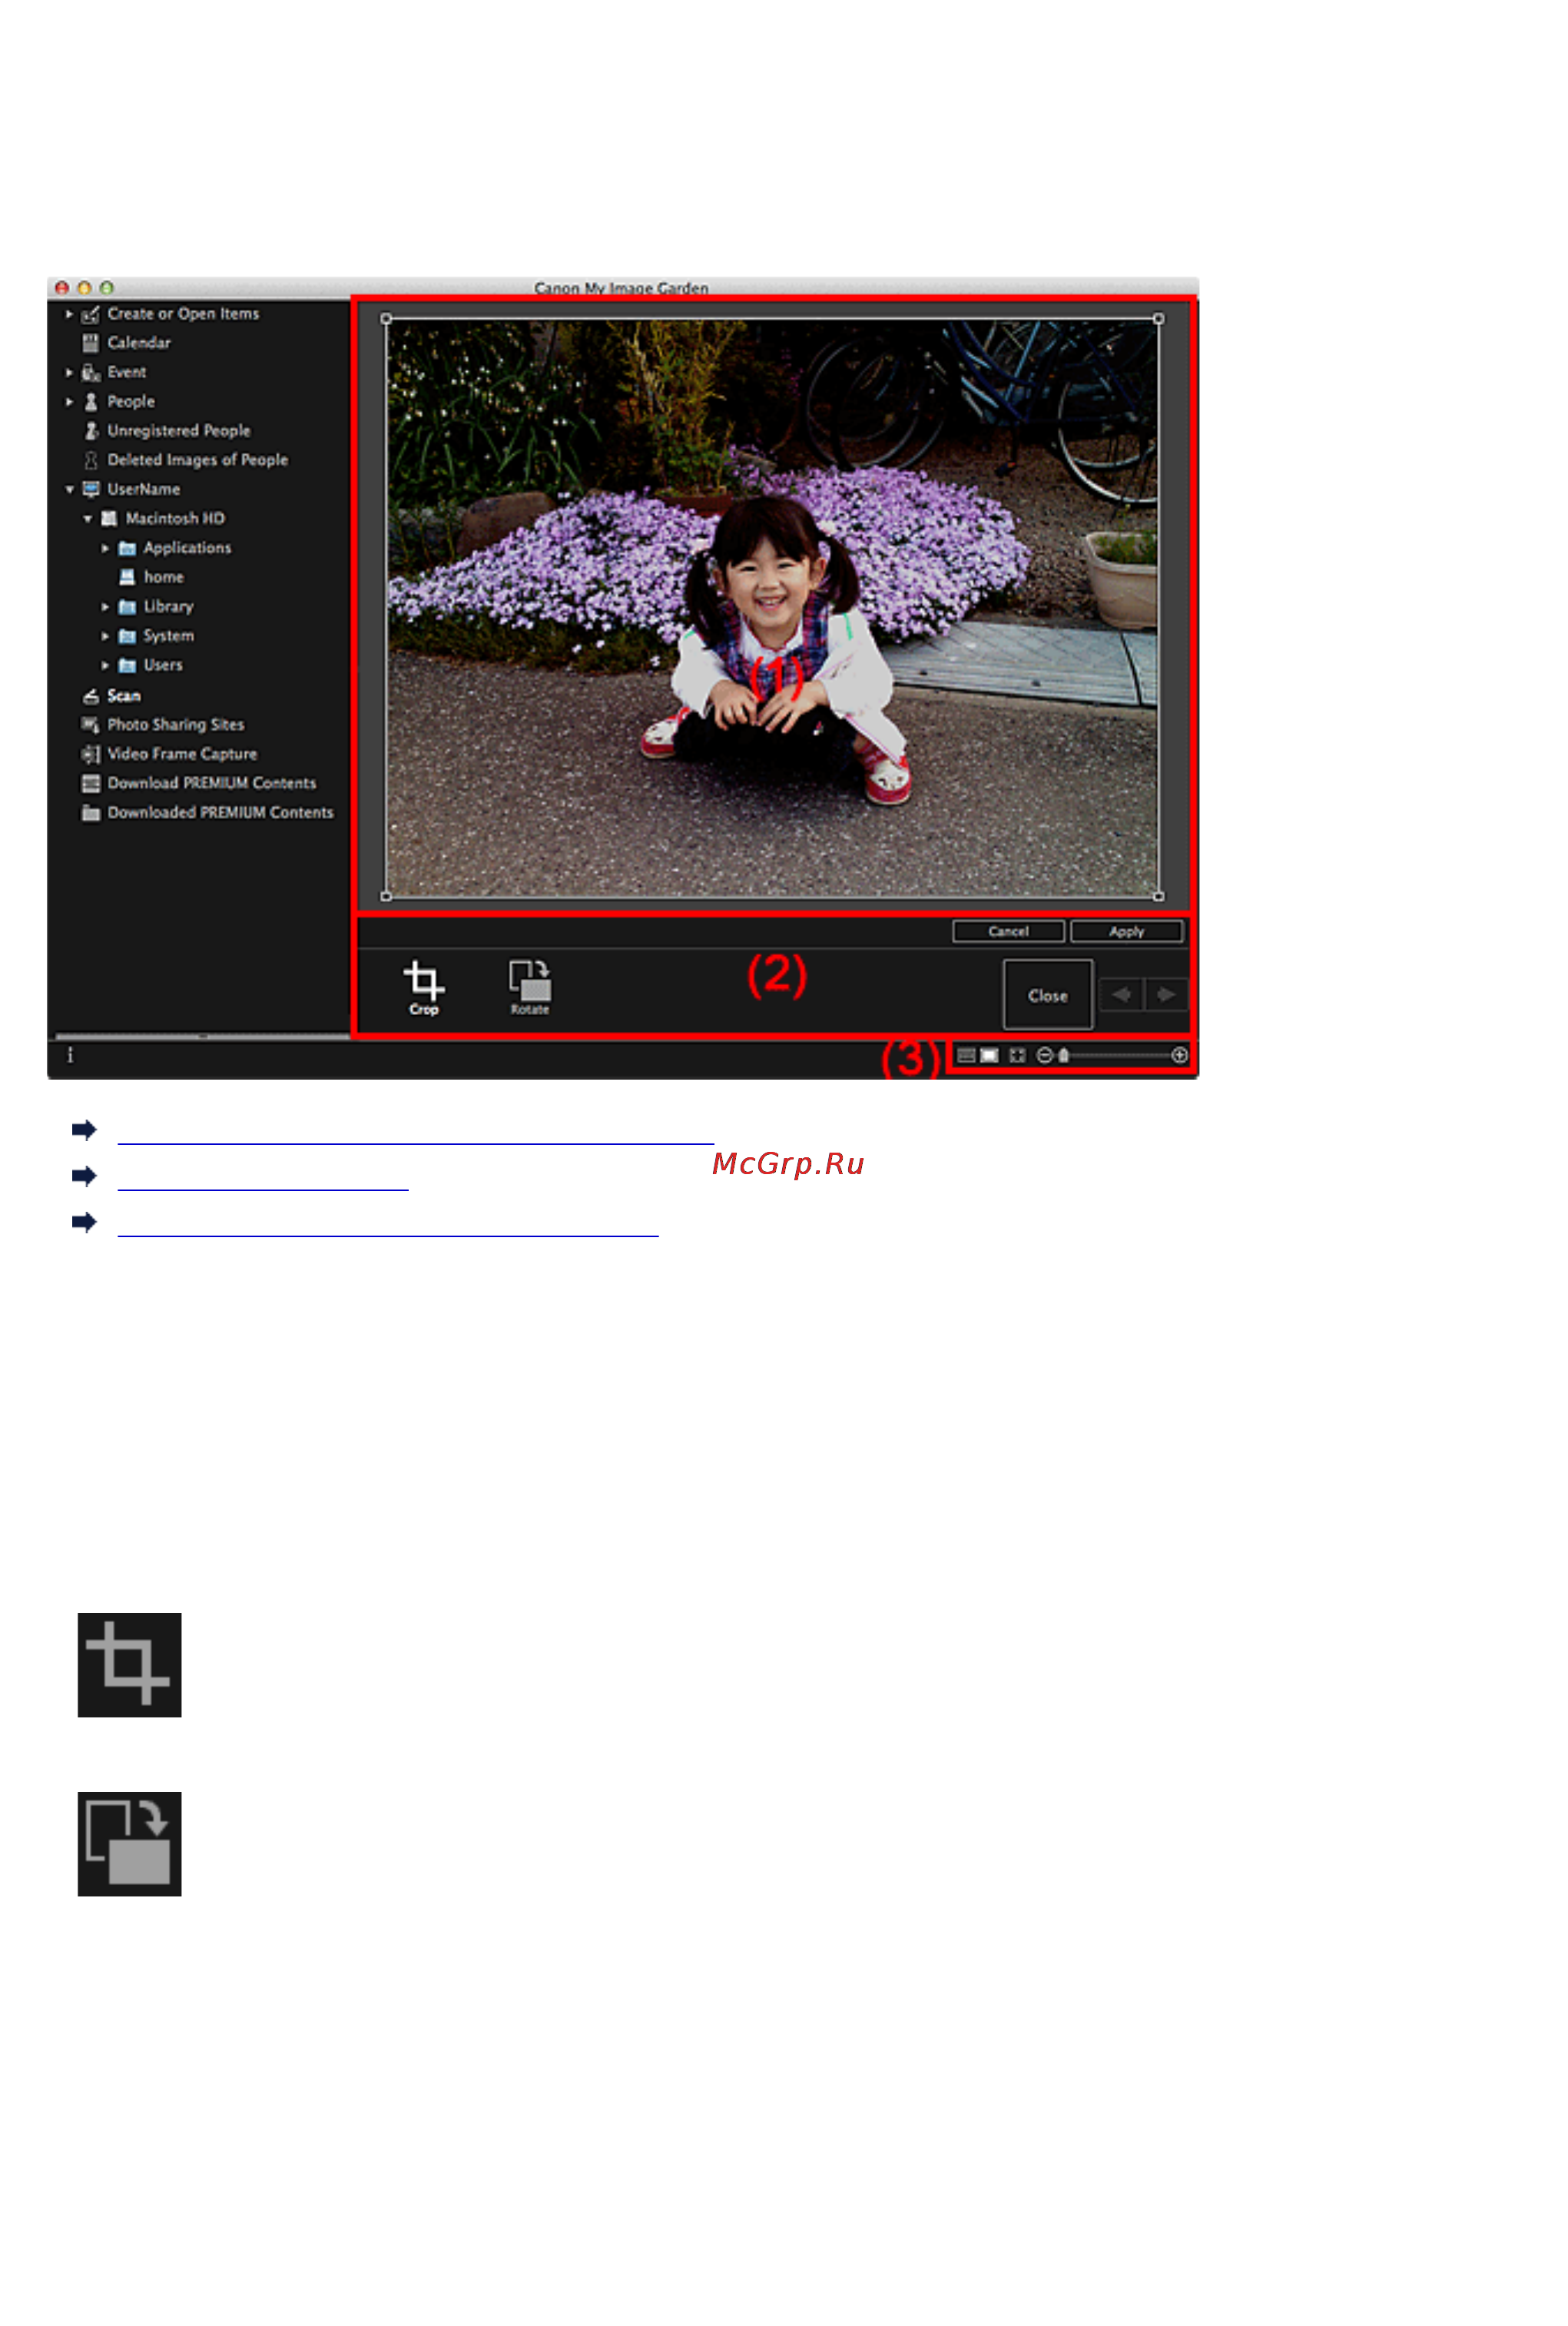Click the zoom in plus icon

pos(1180,1055)
